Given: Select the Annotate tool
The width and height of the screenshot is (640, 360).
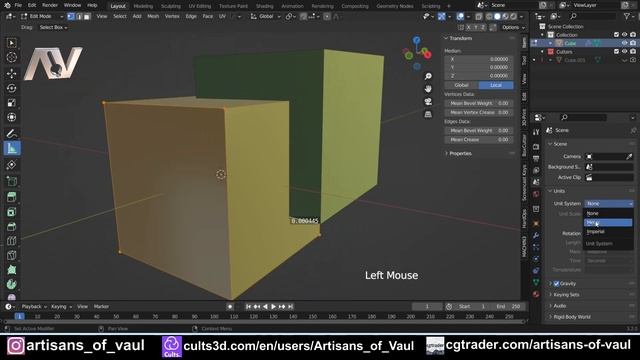Looking at the screenshot, I should (x=11, y=133).
